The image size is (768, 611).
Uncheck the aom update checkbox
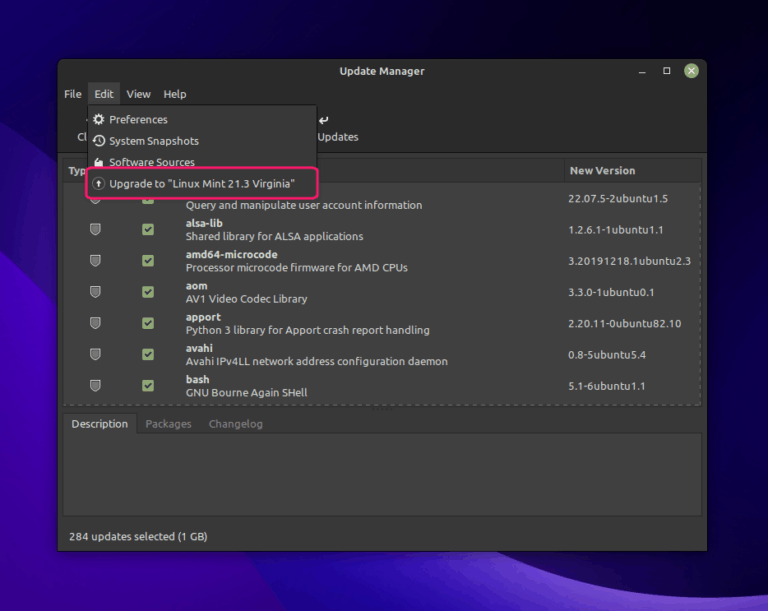[148, 292]
